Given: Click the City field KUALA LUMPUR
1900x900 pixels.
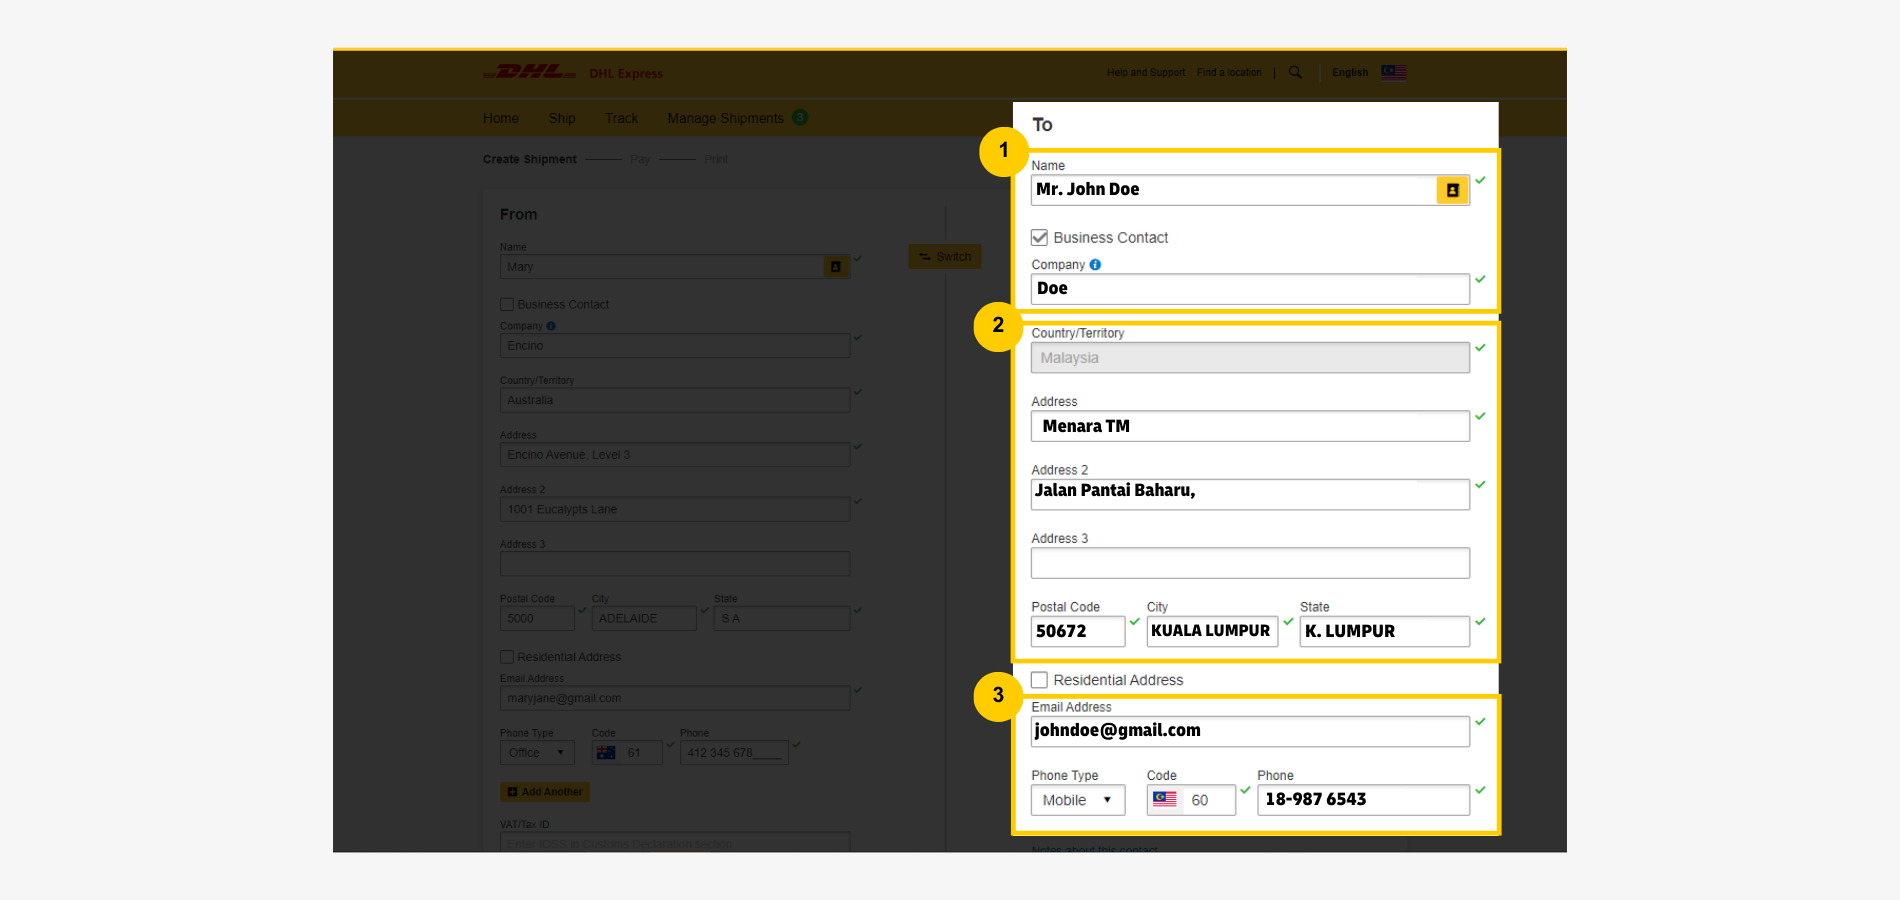Looking at the screenshot, I should (1212, 631).
